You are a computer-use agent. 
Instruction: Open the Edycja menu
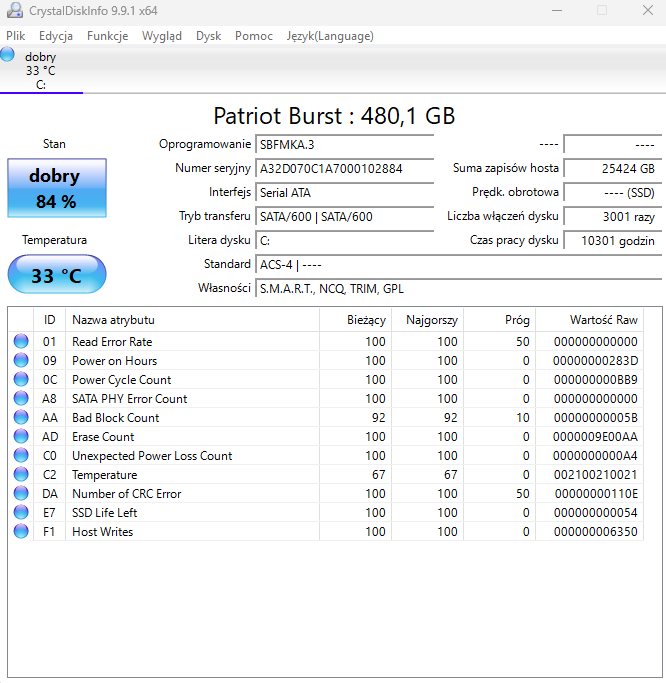pos(56,36)
